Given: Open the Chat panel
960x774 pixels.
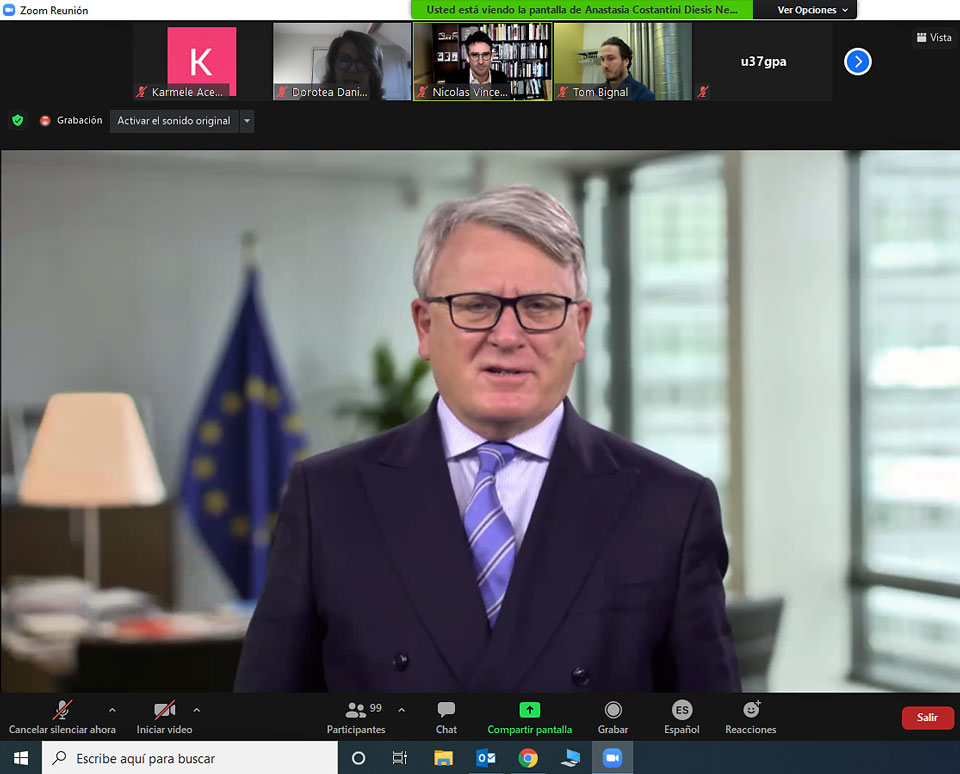Looking at the screenshot, I should 446,716.
